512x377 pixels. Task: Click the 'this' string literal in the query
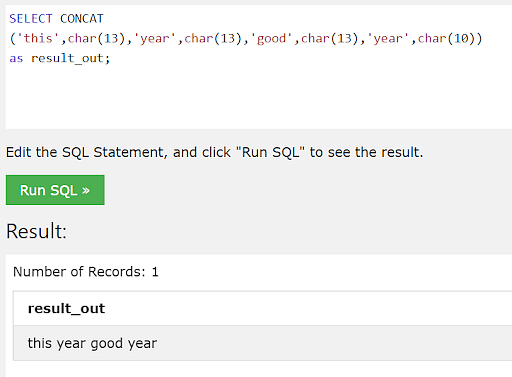[x=38, y=39]
